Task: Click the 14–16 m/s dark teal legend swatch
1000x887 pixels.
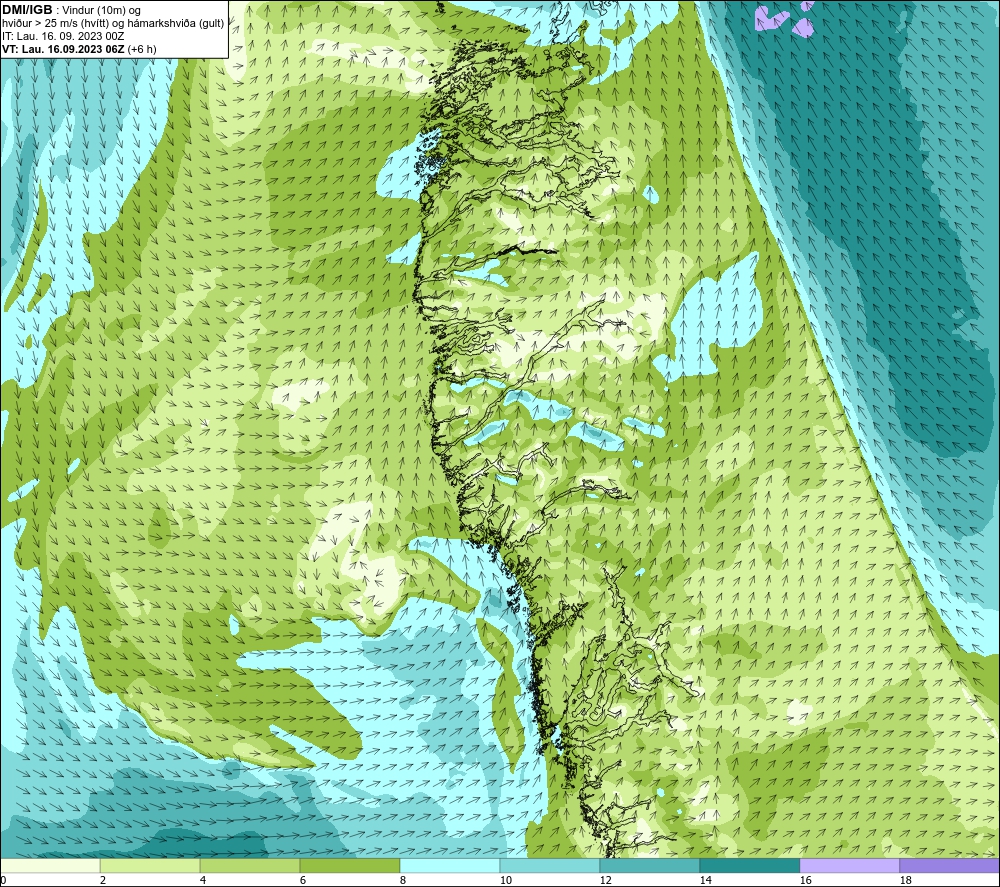Action: (749, 865)
